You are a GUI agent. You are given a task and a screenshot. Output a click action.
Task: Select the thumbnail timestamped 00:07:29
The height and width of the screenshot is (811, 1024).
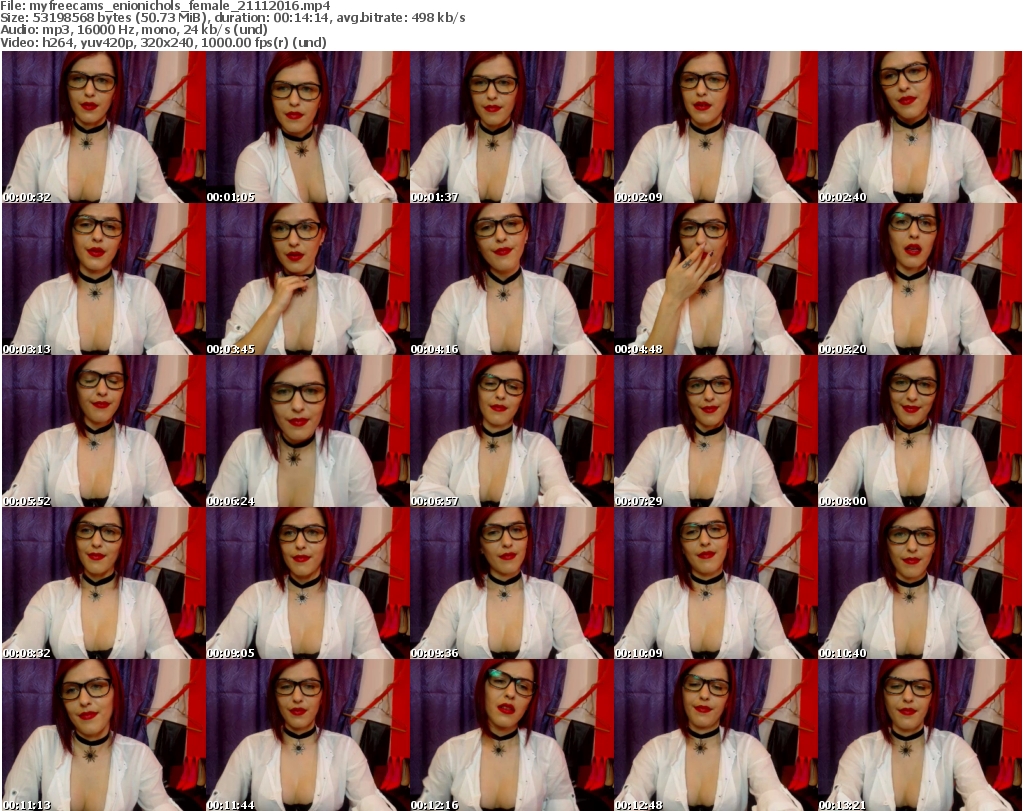tap(715, 432)
